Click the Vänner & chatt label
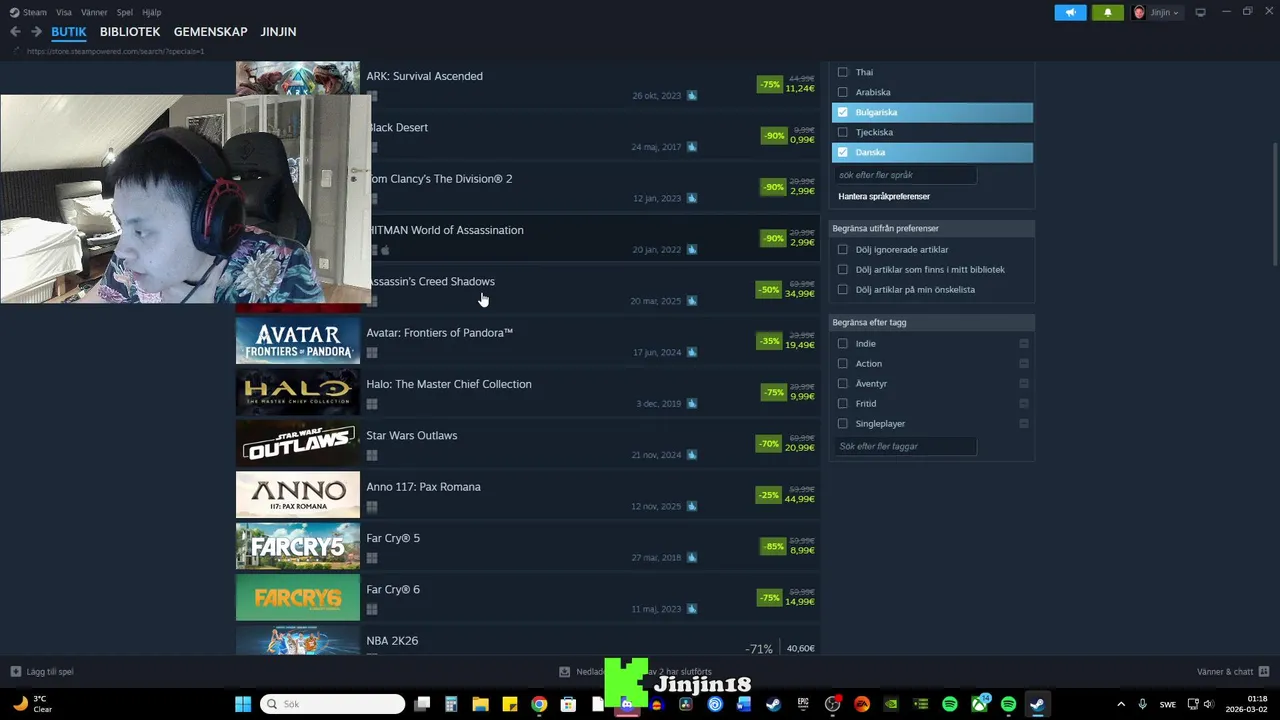 pyautogui.click(x=1225, y=672)
